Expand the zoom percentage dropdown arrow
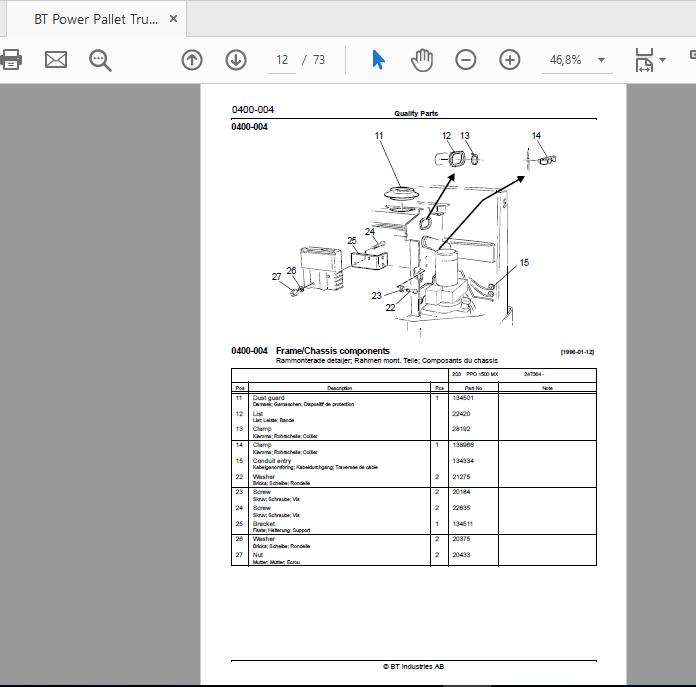This screenshot has width=696, height=687. [x=601, y=60]
